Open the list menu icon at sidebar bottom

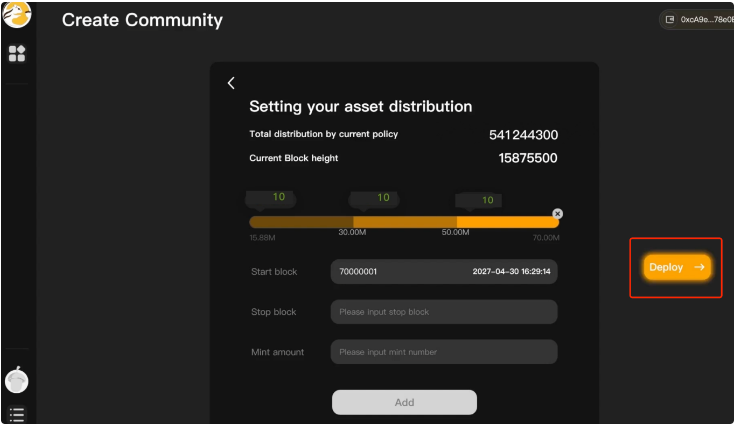click(x=17, y=413)
